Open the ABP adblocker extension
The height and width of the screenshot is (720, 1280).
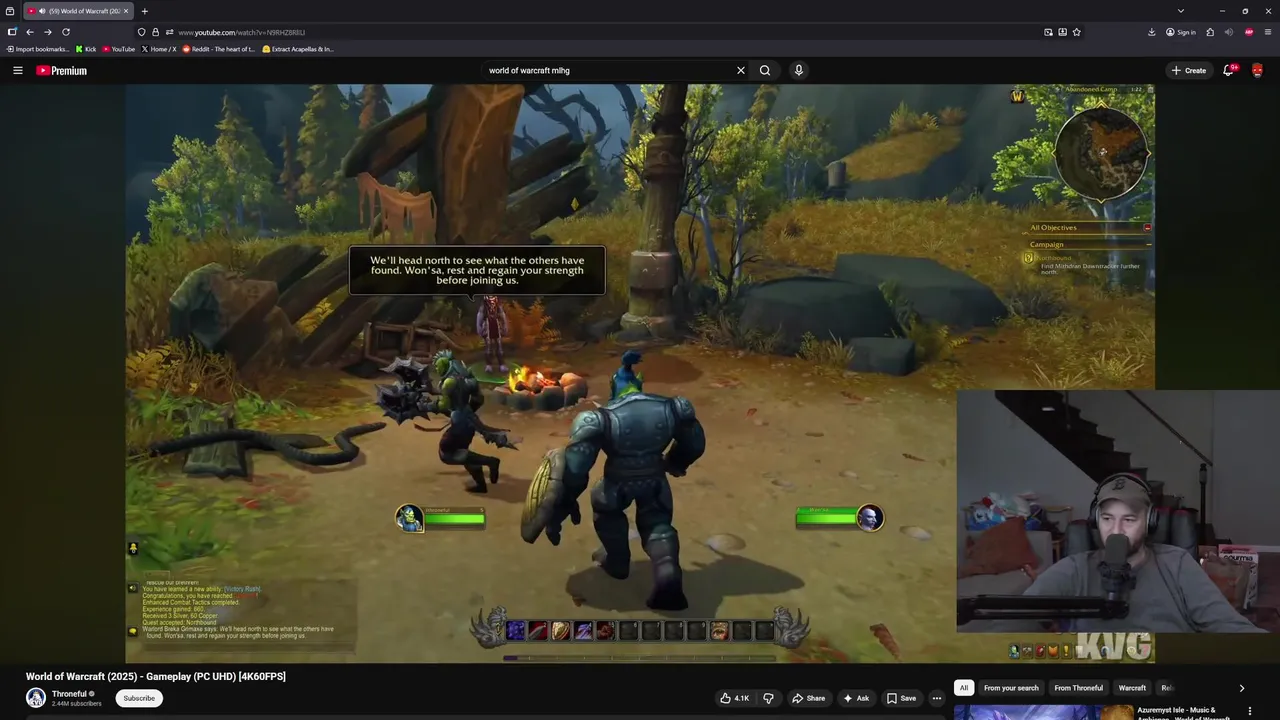coord(1249,32)
